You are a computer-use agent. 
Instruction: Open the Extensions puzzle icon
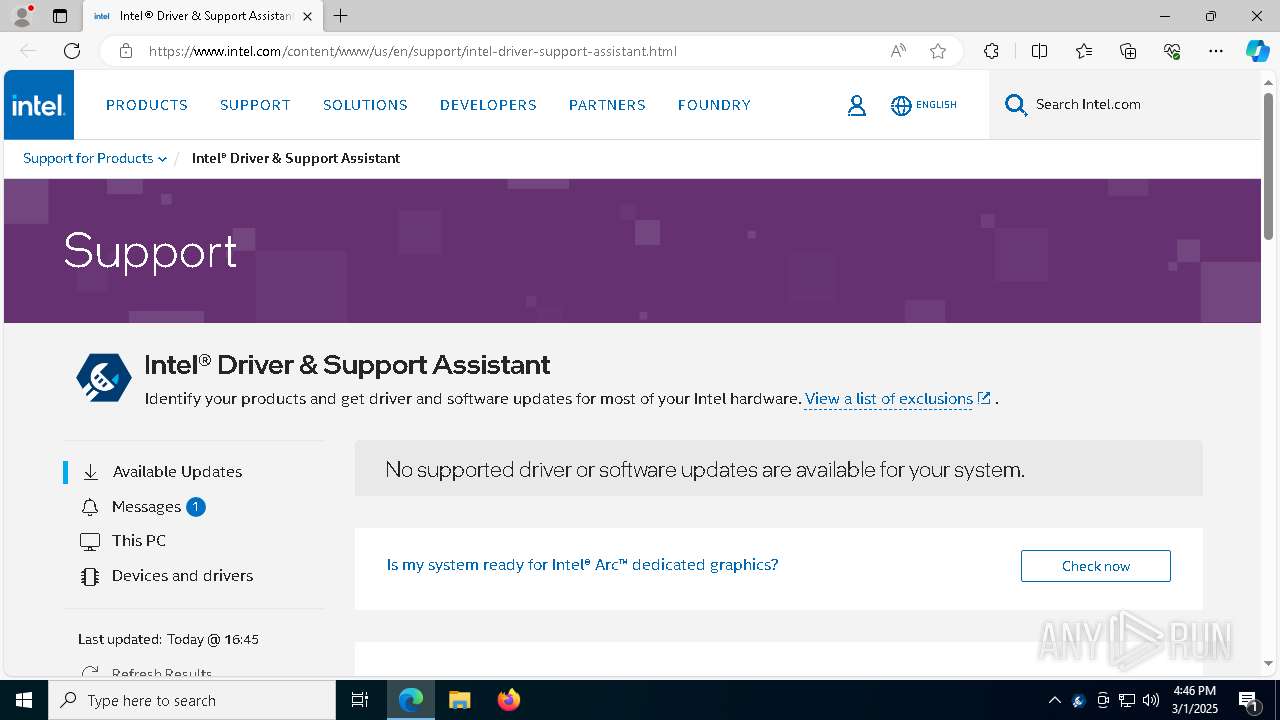tap(991, 51)
